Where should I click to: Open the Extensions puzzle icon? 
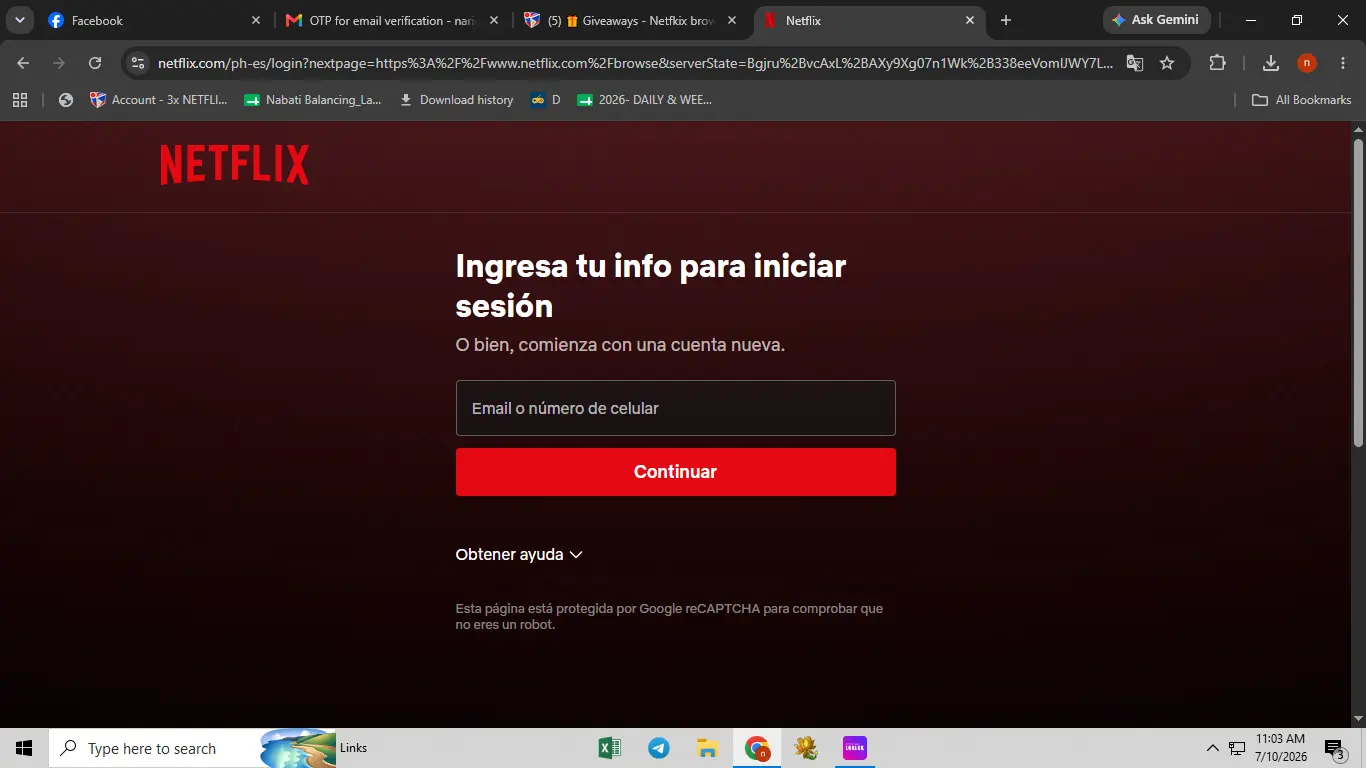[x=1217, y=63]
